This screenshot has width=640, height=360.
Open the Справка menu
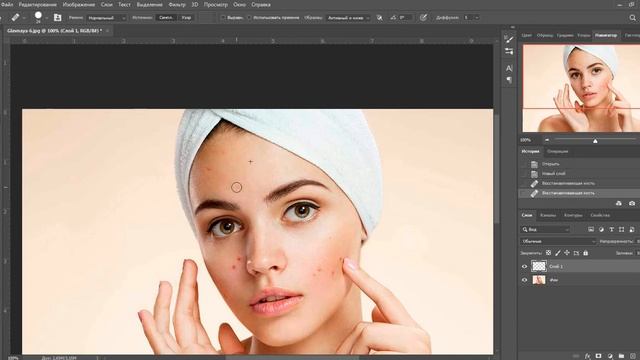[261, 4]
